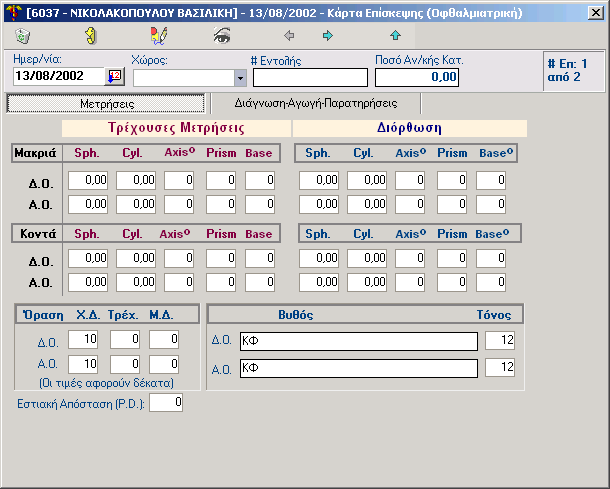Screen dimensions: 610x489
Task: Click Όραση Α.Ο. Μ.Δ. field
Action: pos(164,365)
